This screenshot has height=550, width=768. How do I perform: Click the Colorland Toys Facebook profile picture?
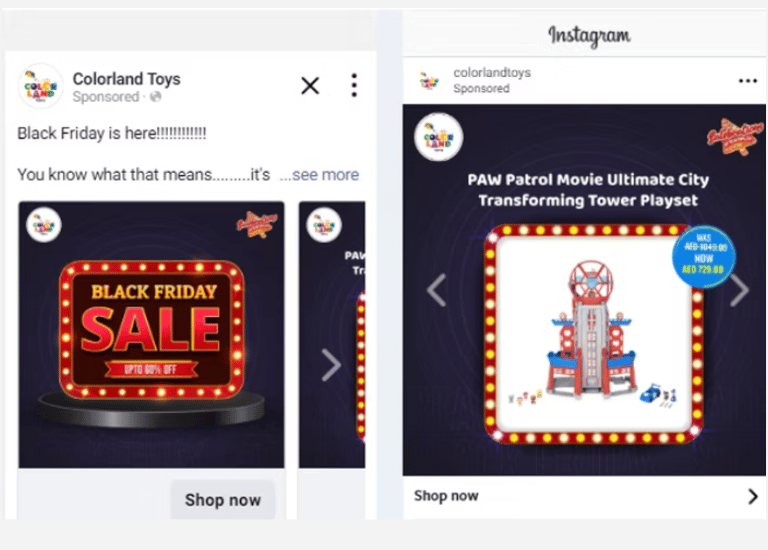click(41, 87)
